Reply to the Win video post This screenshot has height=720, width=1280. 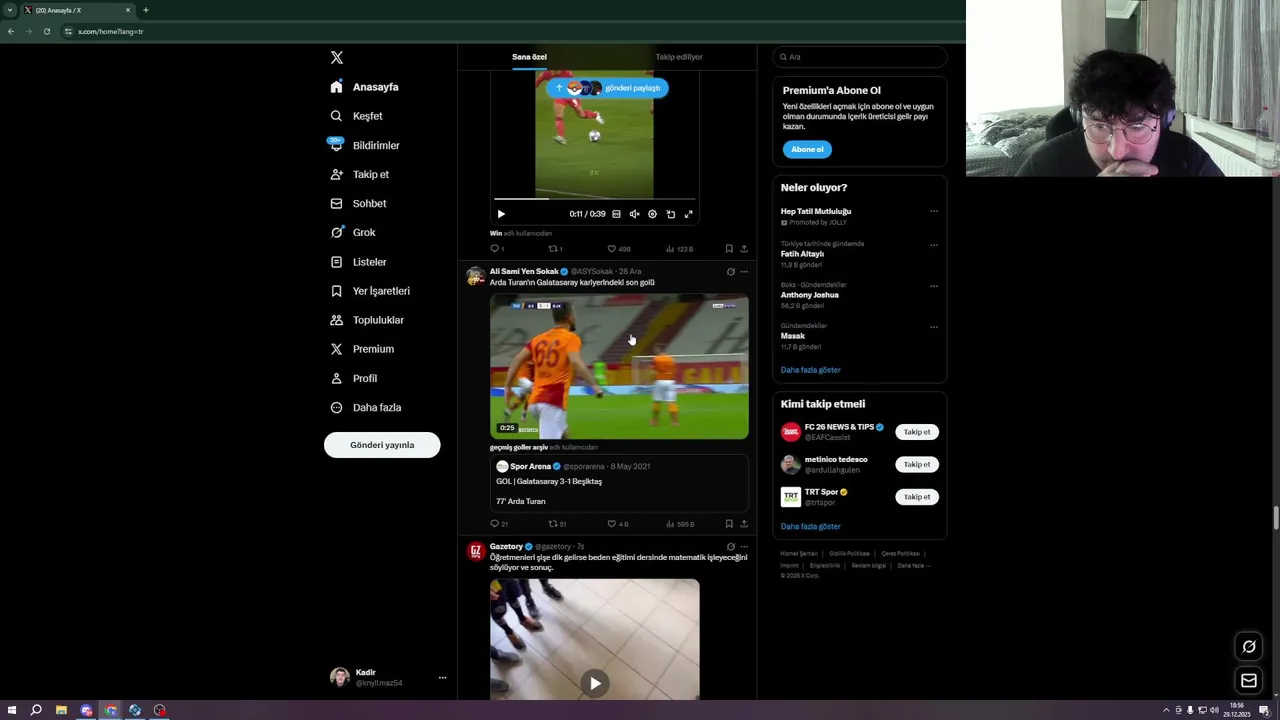[497, 249]
